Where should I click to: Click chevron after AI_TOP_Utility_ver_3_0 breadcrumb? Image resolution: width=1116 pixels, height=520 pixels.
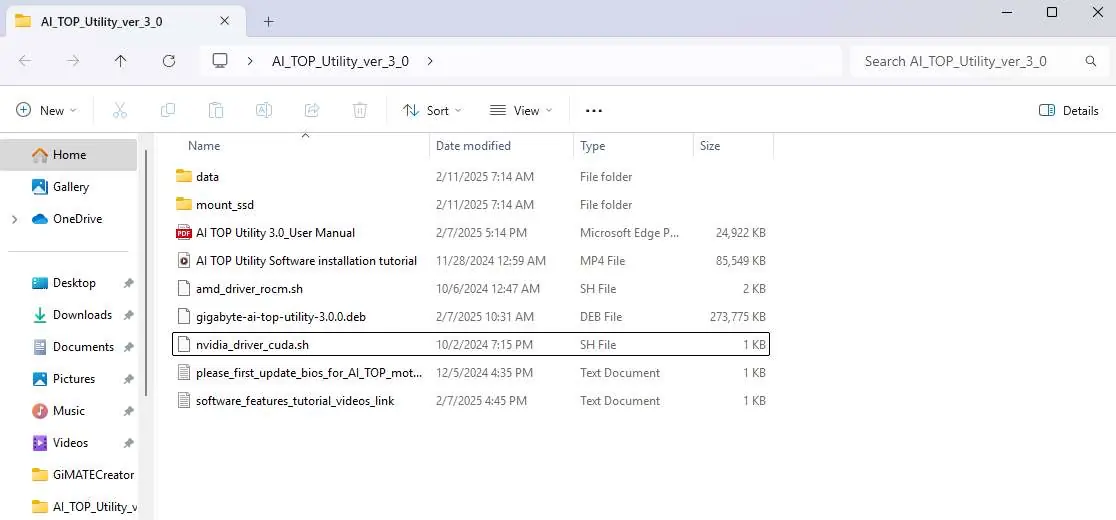[430, 61]
